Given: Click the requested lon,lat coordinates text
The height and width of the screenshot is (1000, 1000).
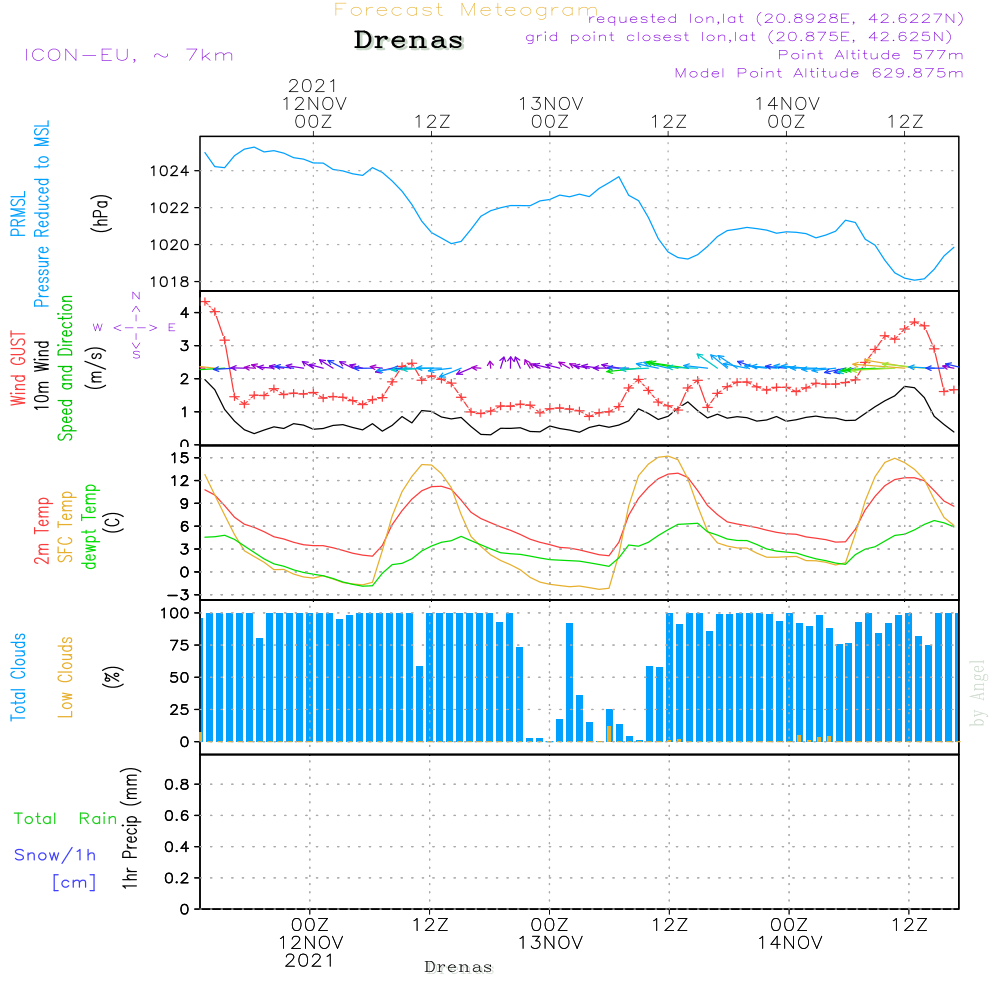Looking at the screenshot, I should pyautogui.click(x=776, y=18).
